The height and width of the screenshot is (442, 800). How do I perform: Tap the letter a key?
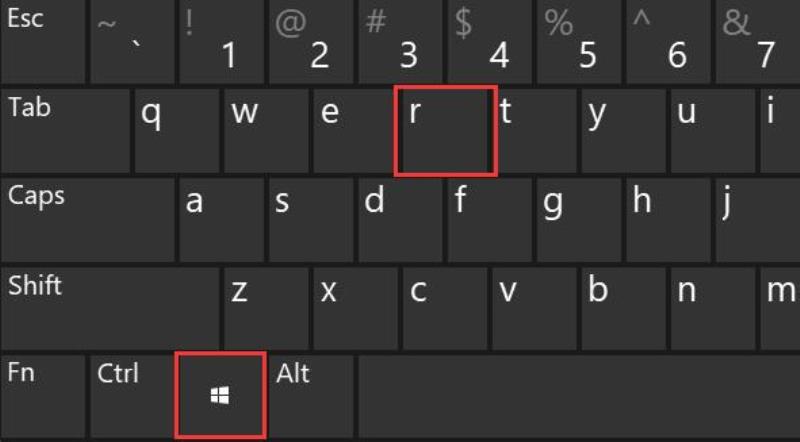pyautogui.click(x=221, y=219)
